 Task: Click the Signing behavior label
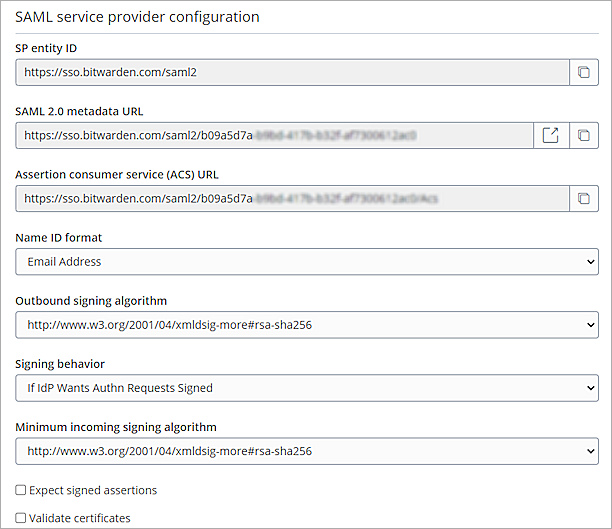point(60,364)
